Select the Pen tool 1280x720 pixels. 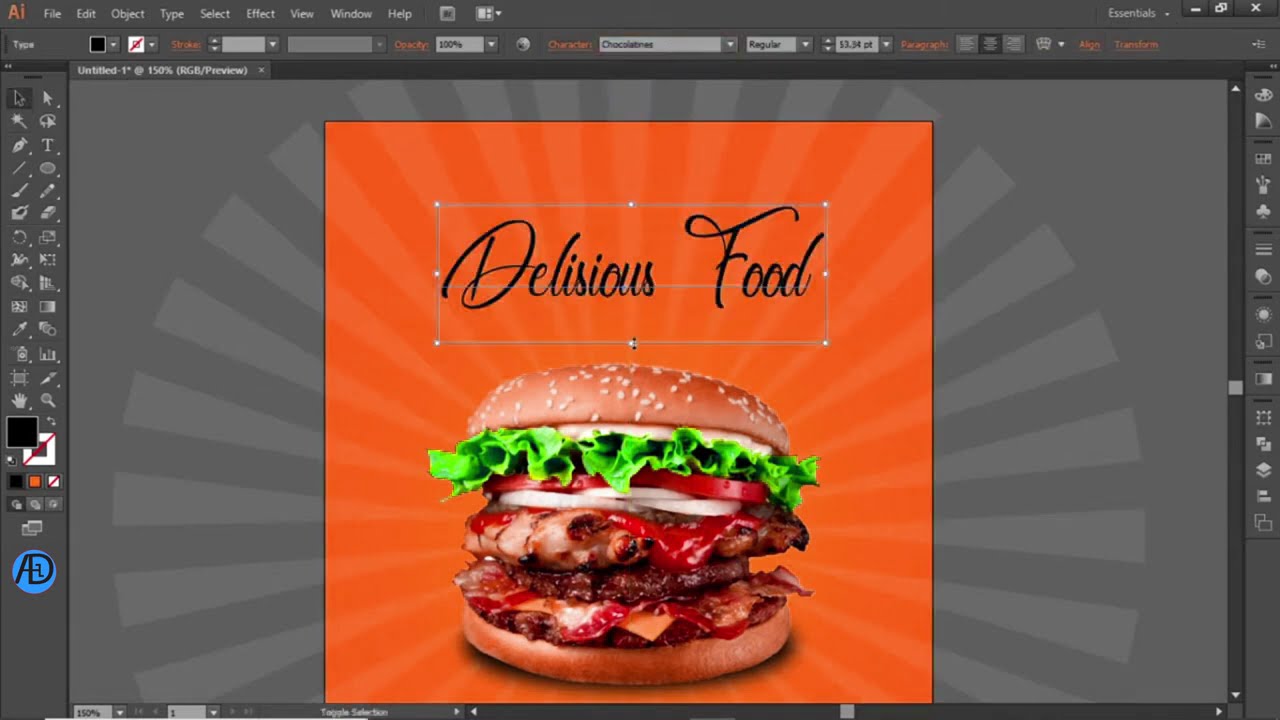pyautogui.click(x=19, y=145)
